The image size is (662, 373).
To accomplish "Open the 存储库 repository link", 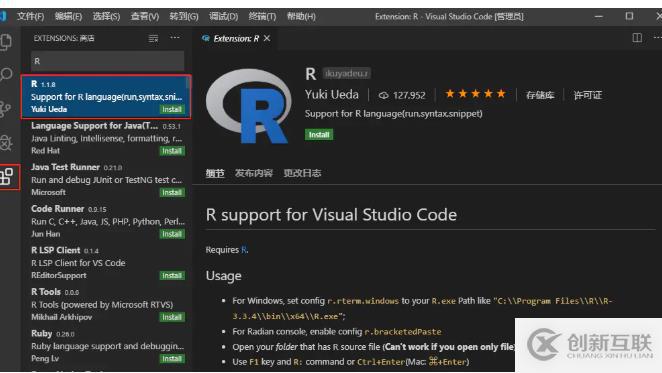I will (540, 95).
